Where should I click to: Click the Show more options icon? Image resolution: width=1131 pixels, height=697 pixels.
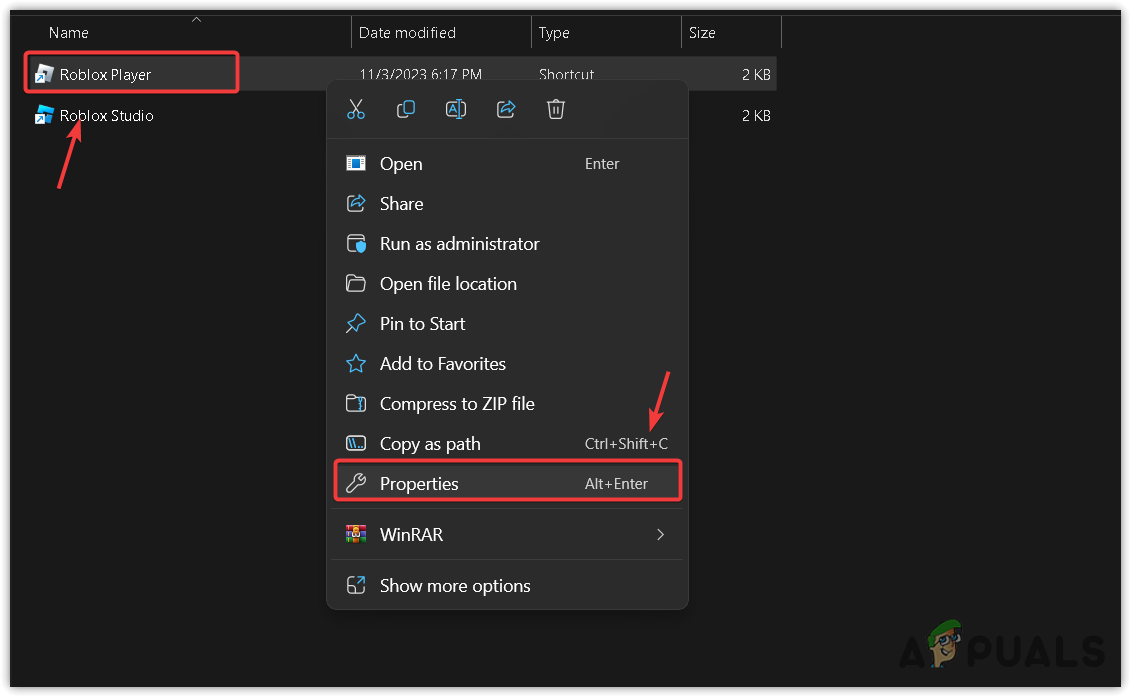click(356, 585)
